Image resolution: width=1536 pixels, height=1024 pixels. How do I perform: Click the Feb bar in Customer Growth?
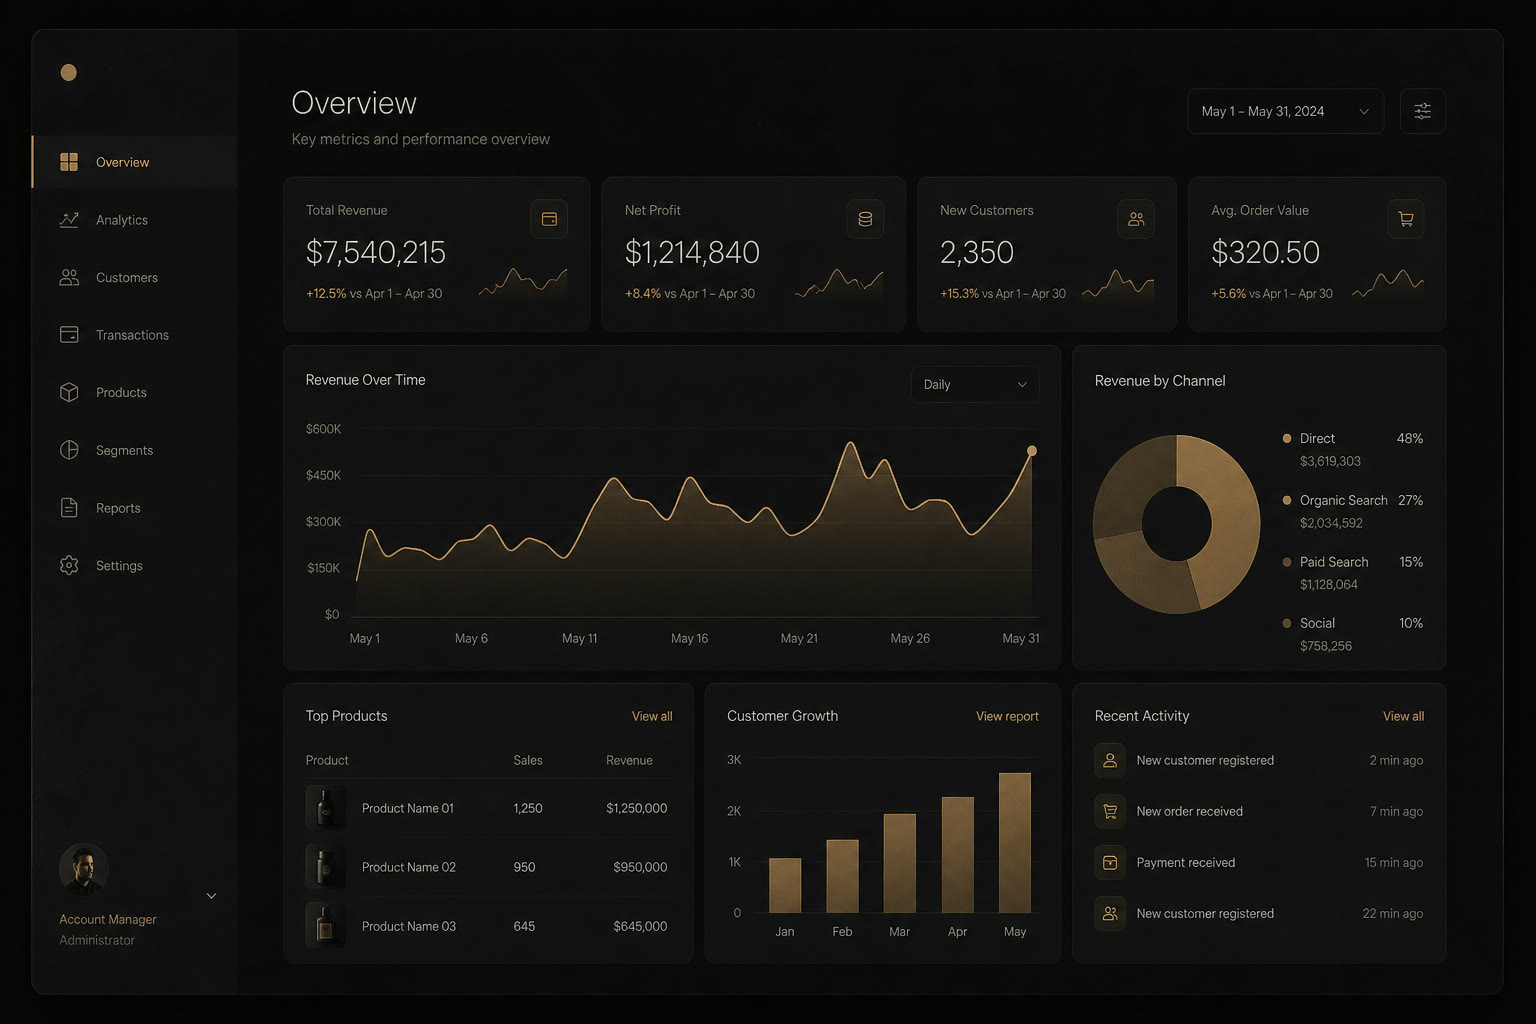(842, 876)
